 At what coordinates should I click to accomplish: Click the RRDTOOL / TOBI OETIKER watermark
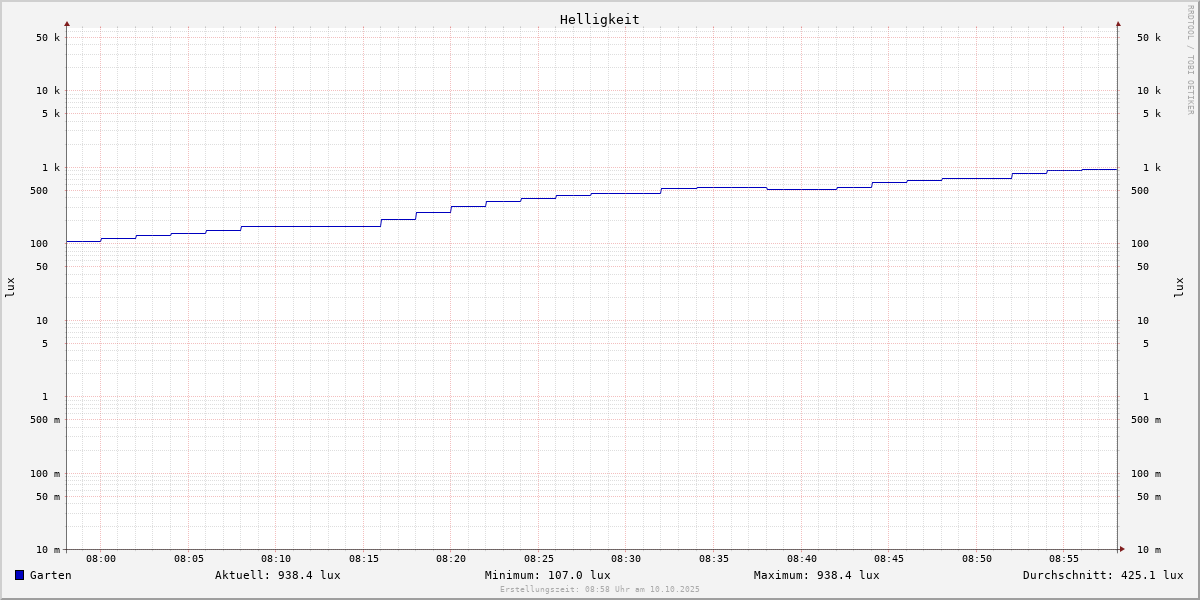[x=1190, y=60]
